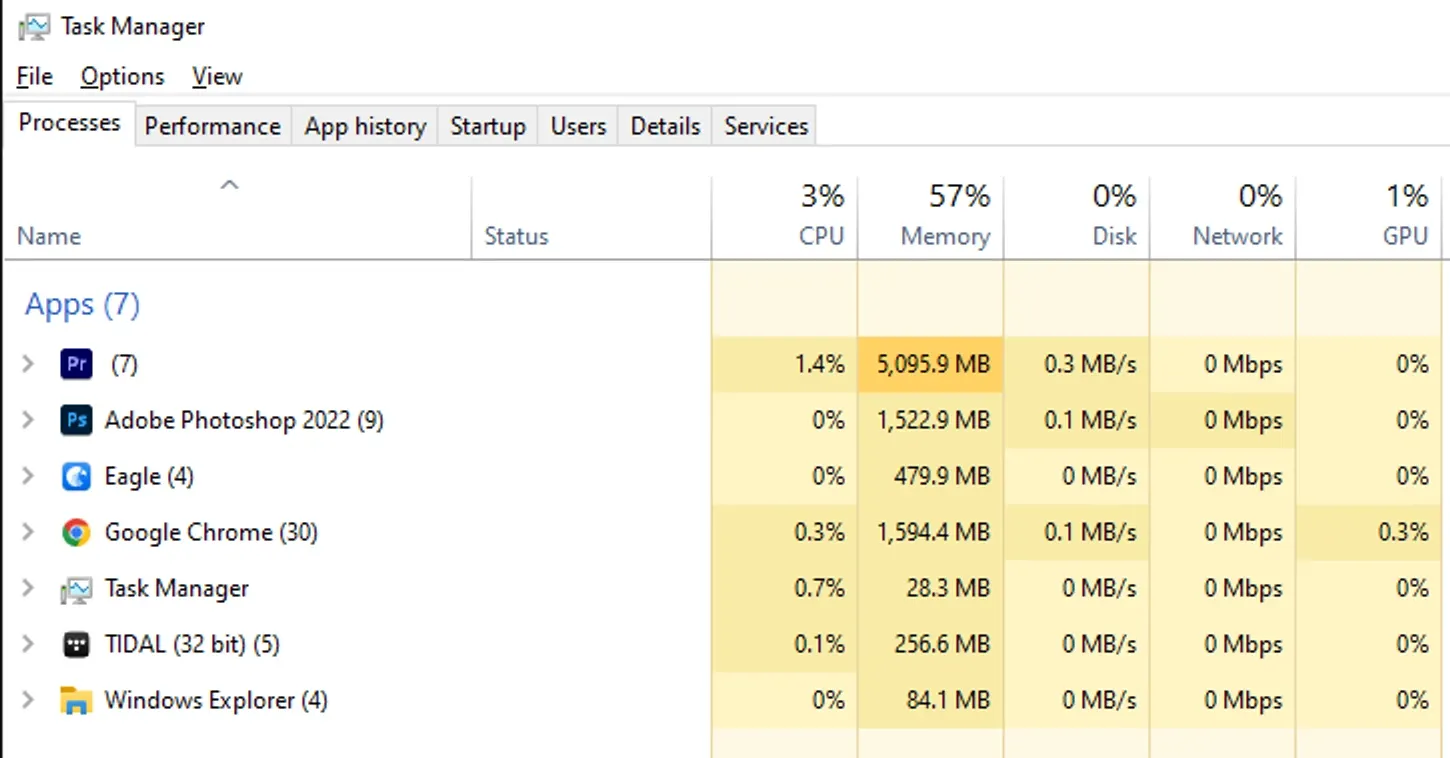1450x758 pixels.
Task: Expand the Premiere Pro (7) process group
Action: pos(28,364)
